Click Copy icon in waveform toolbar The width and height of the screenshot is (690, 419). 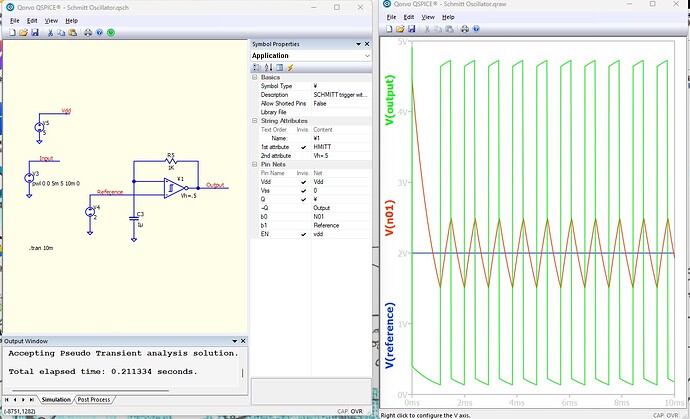pyautogui.click(x=438, y=29)
